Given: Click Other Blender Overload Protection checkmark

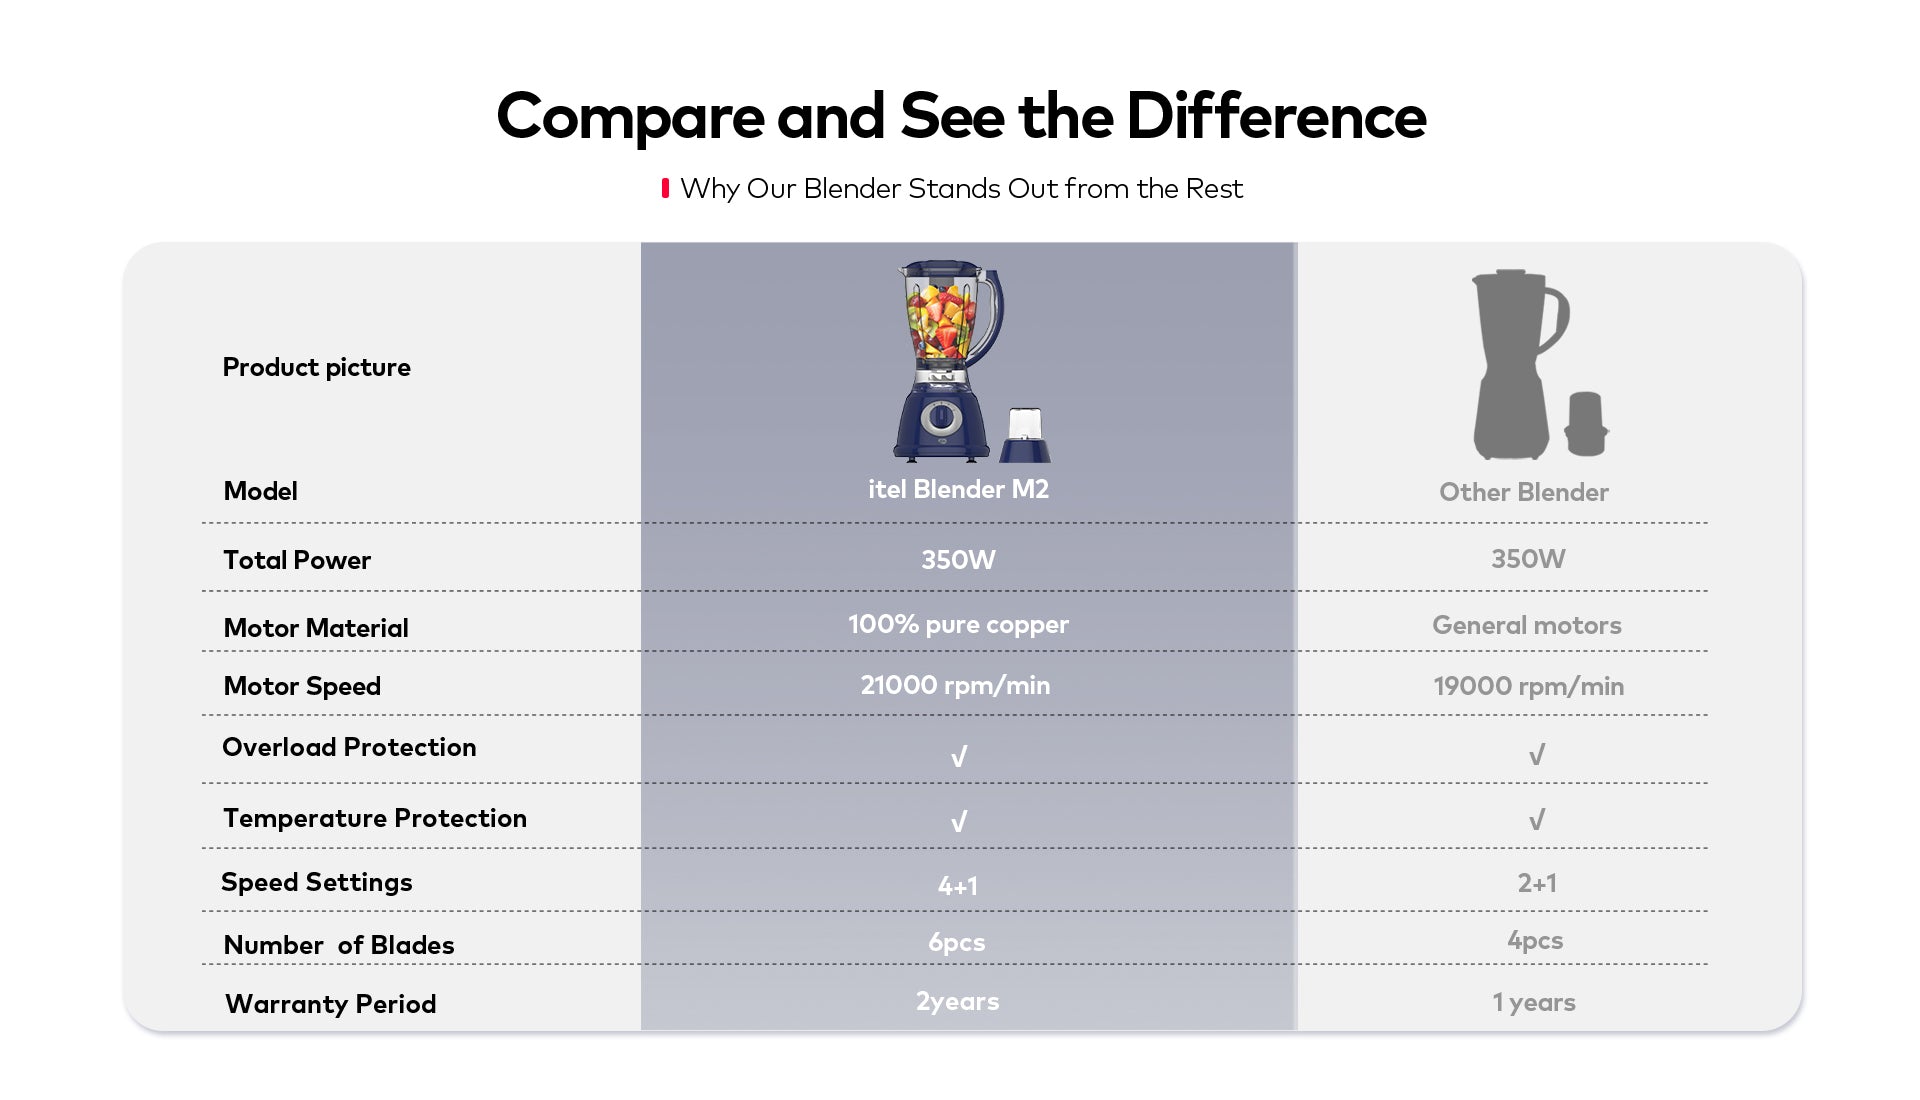Looking at the screenshot, I should [x=1536, y=755].
